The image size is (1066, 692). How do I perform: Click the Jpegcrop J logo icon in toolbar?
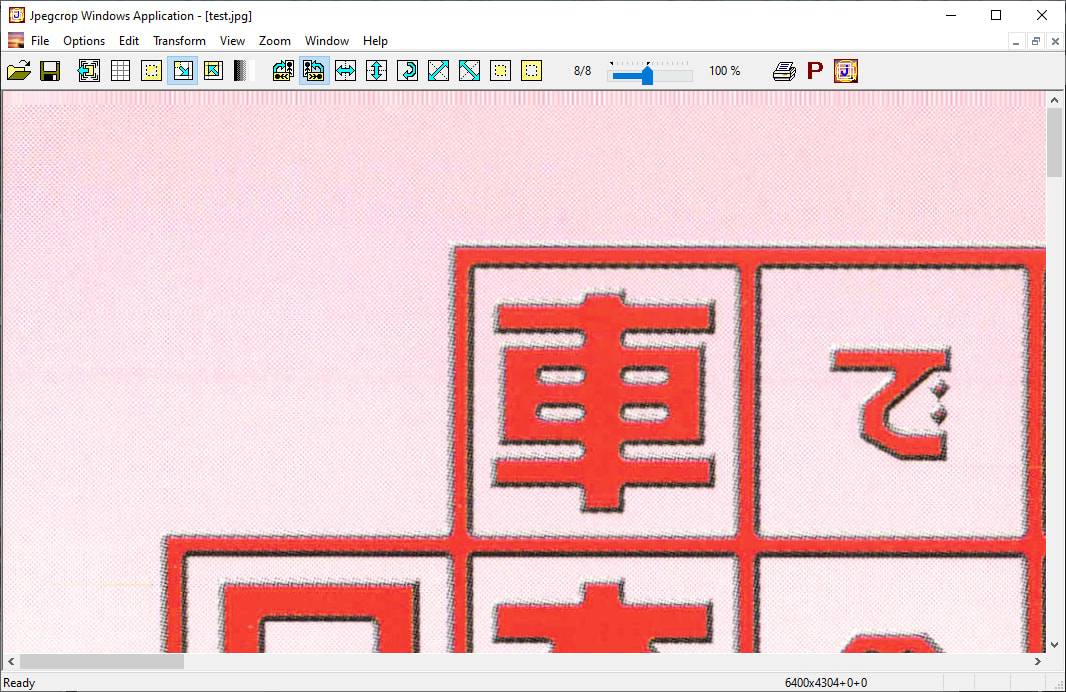coord(846,71)
